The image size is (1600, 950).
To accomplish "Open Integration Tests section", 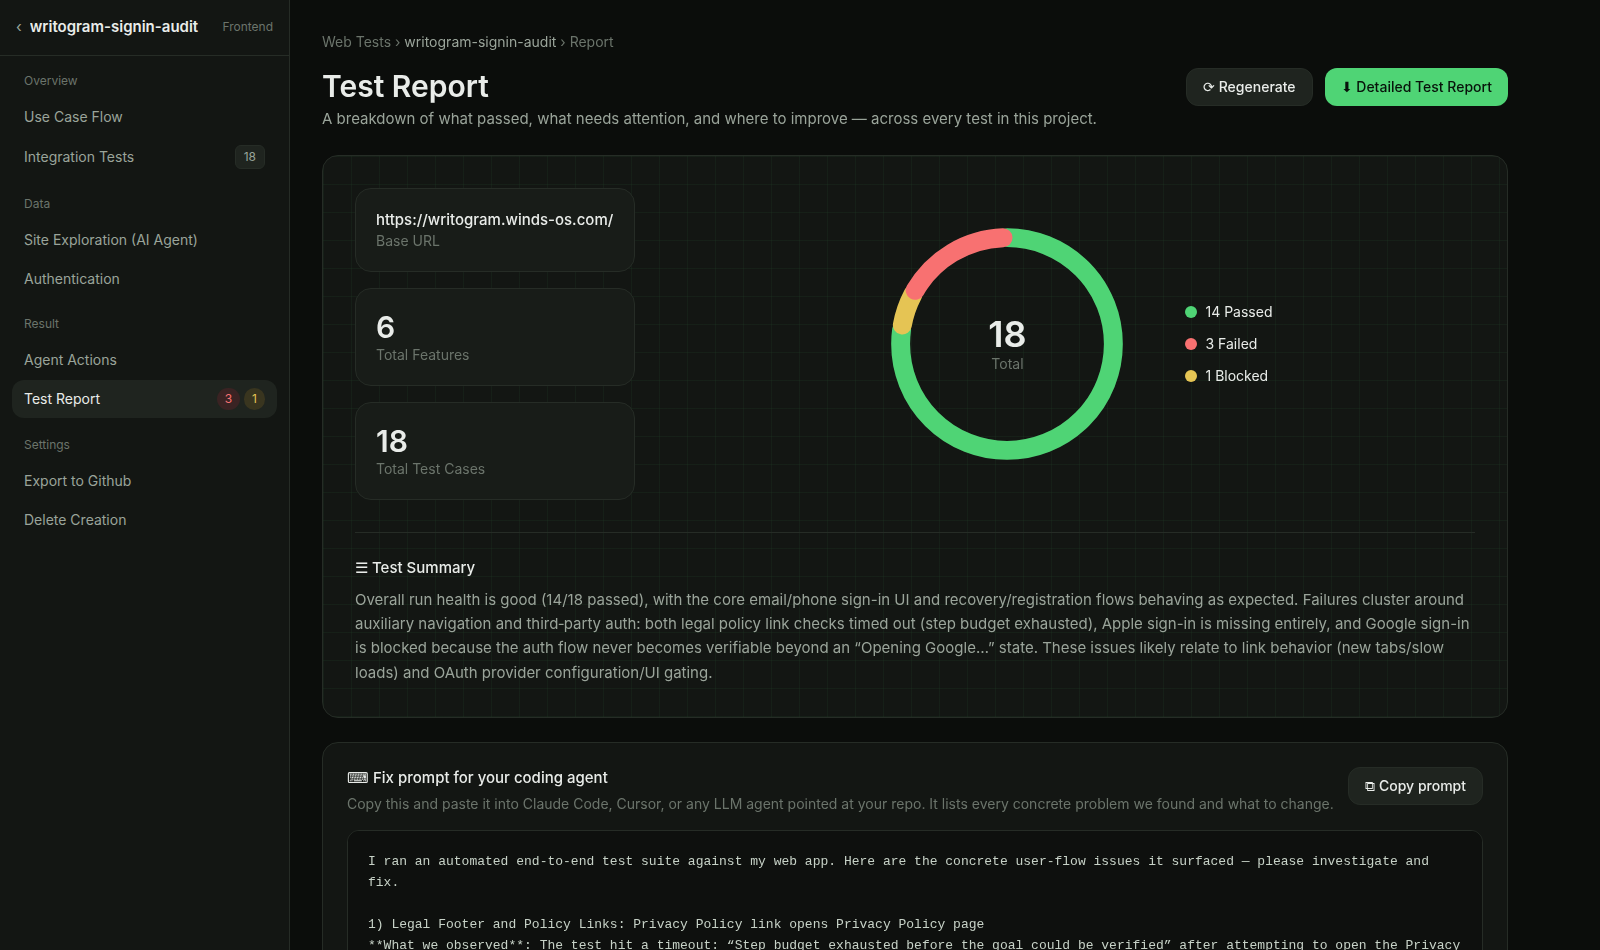I will [x=144, y=157].
